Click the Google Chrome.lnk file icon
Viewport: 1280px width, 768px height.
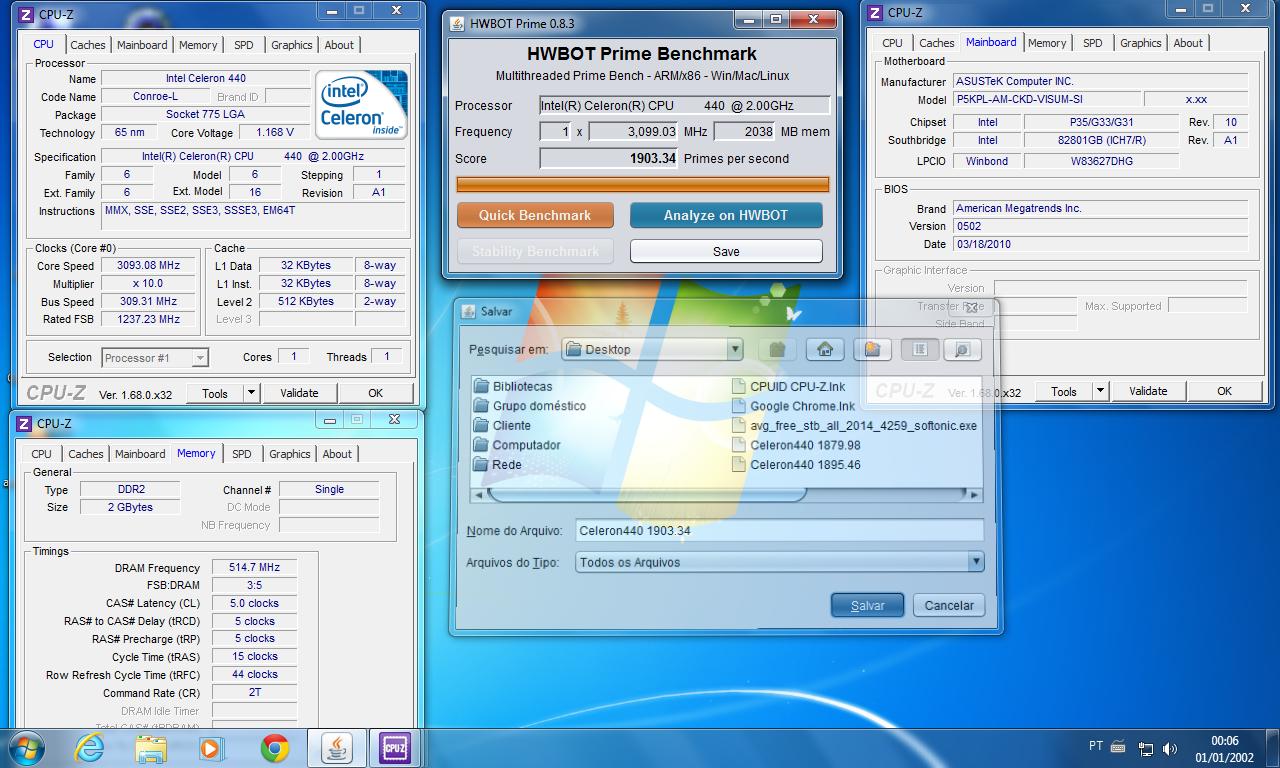click(x=739, y=406)
